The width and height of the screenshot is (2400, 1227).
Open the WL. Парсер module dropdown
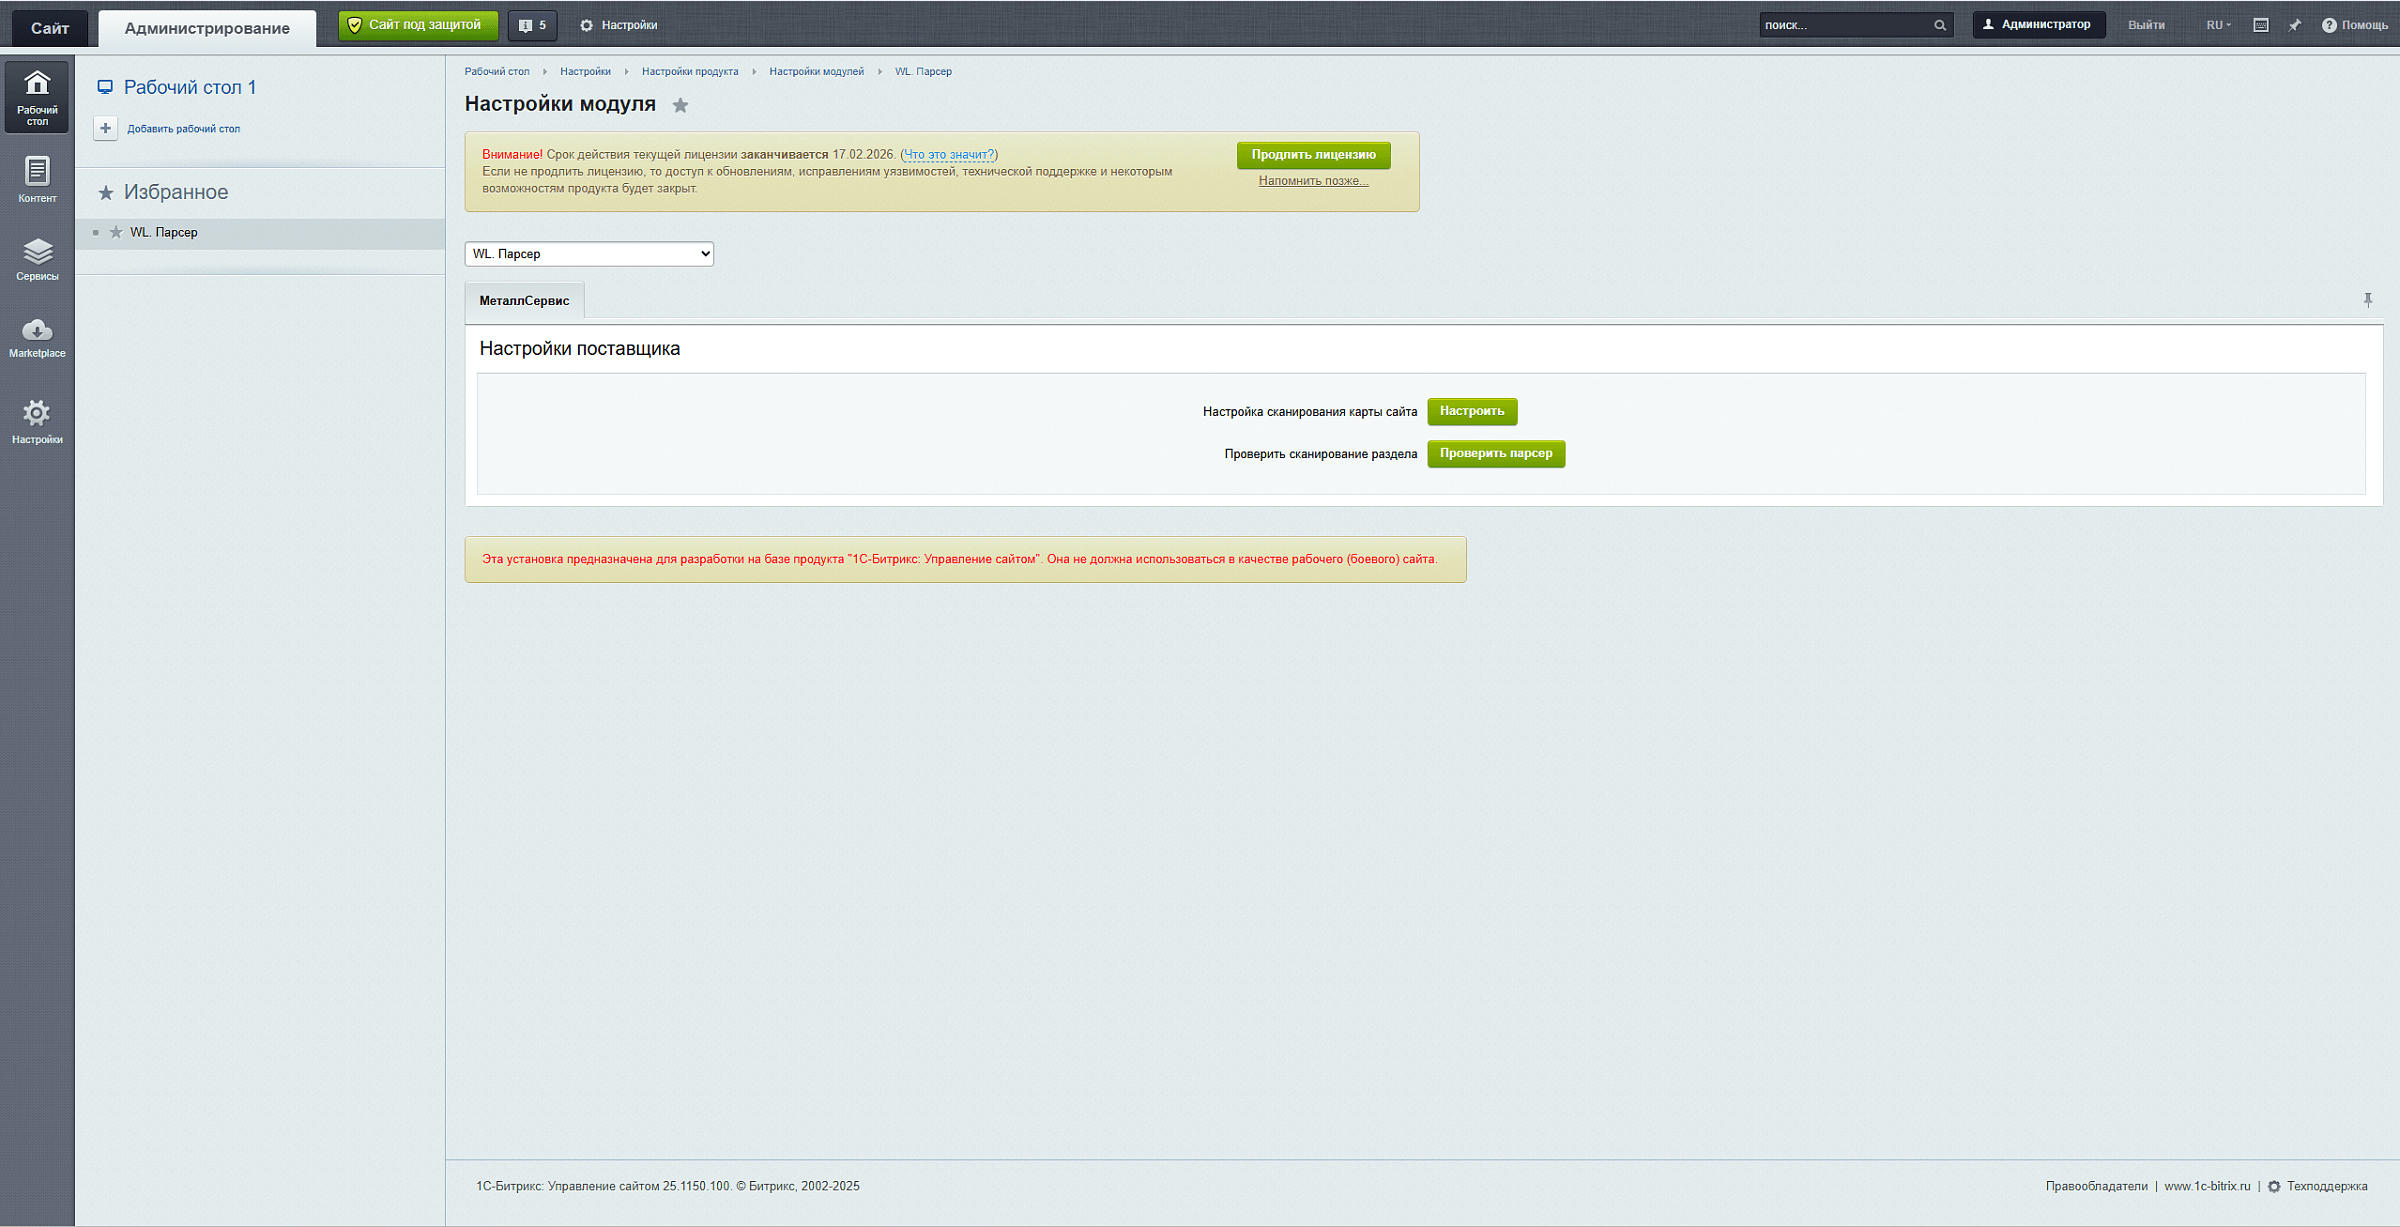click(589, 254)
